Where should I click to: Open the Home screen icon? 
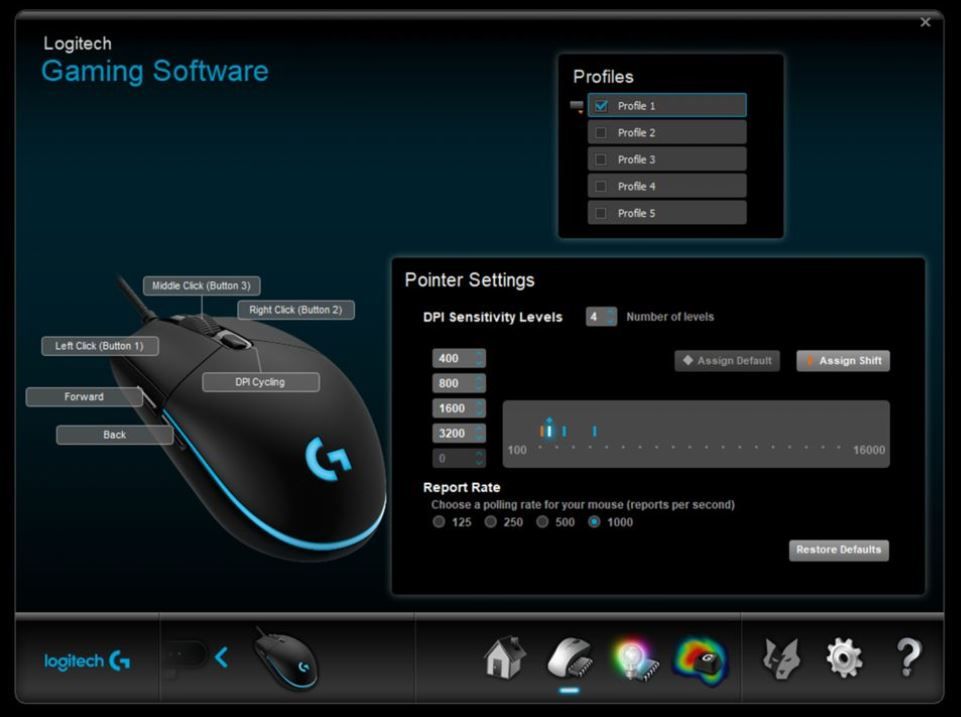(504, 658)
